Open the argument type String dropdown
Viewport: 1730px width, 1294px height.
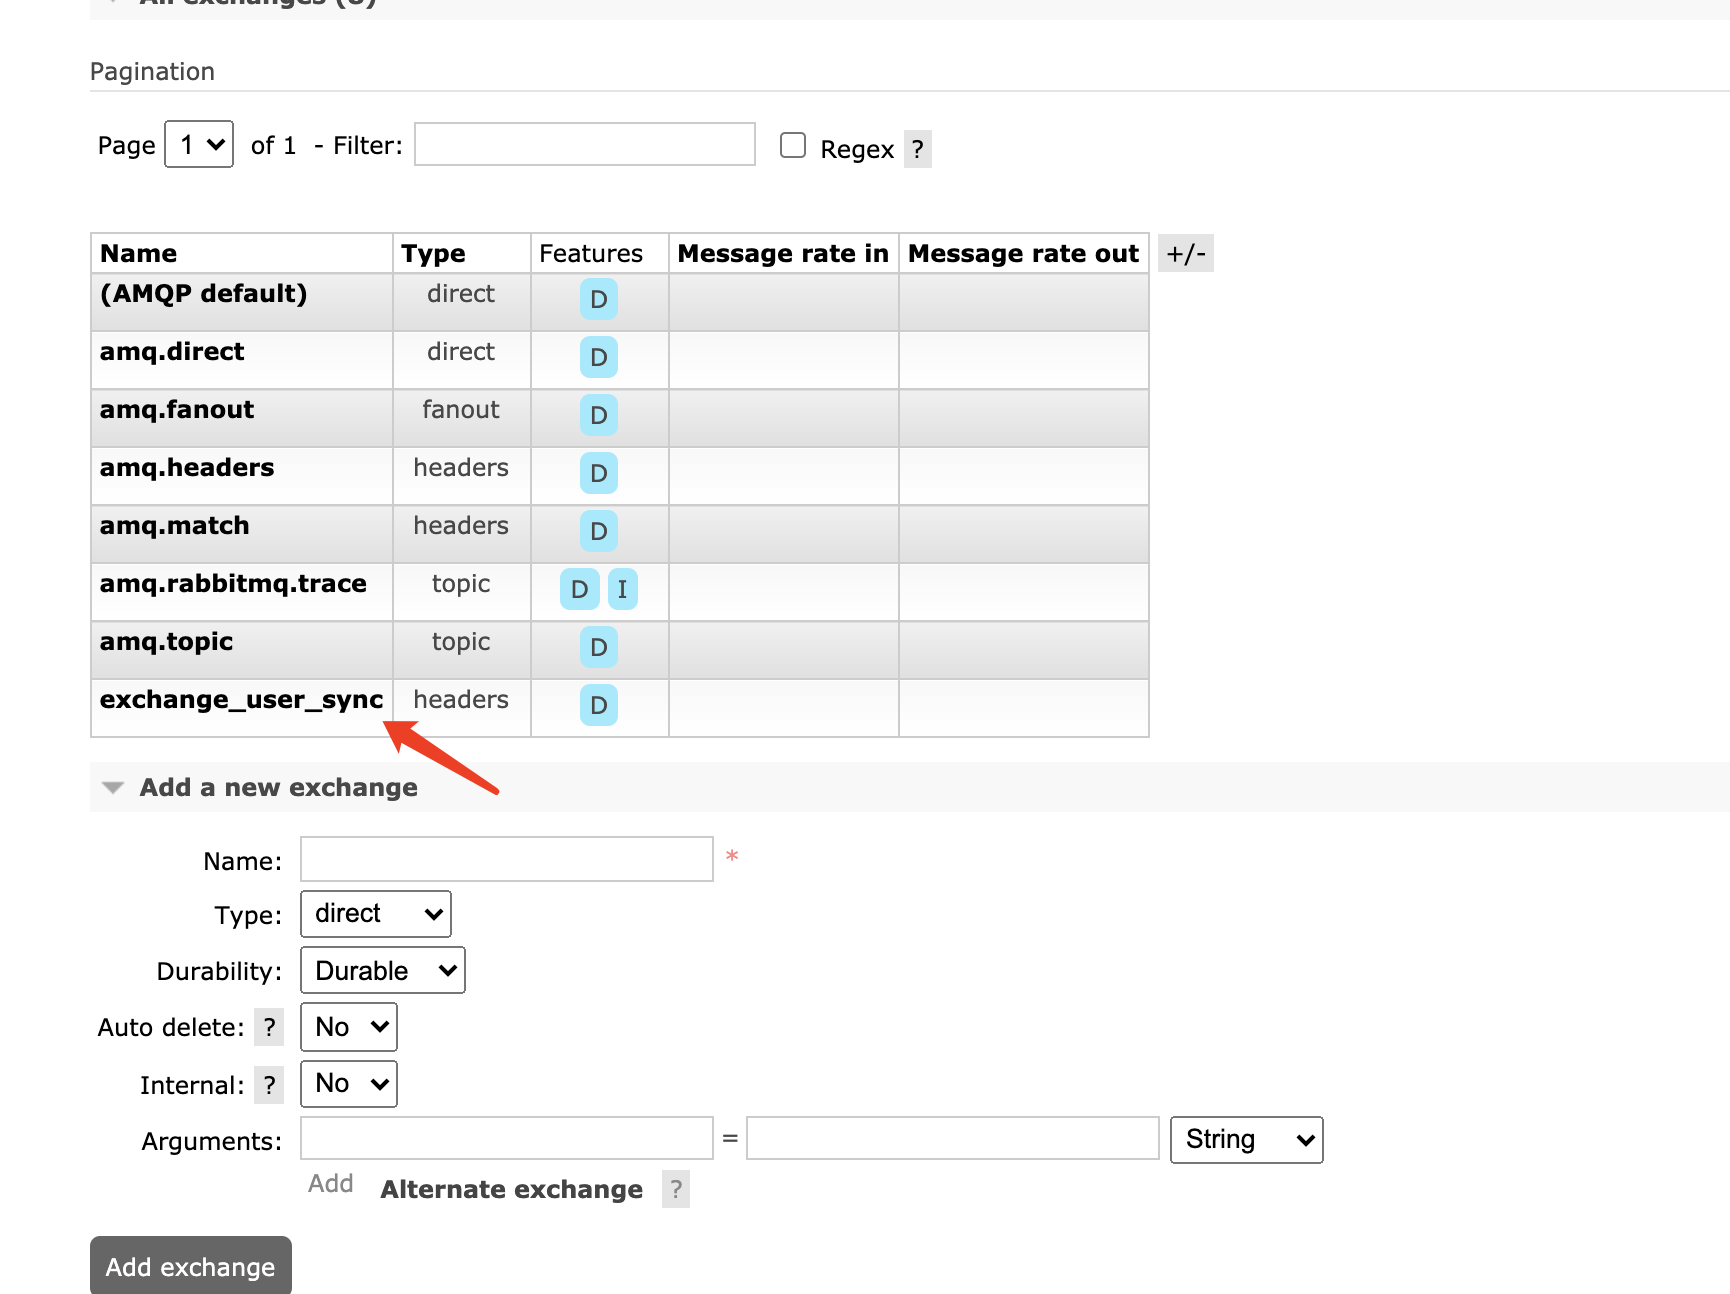coord(1247,1140)
